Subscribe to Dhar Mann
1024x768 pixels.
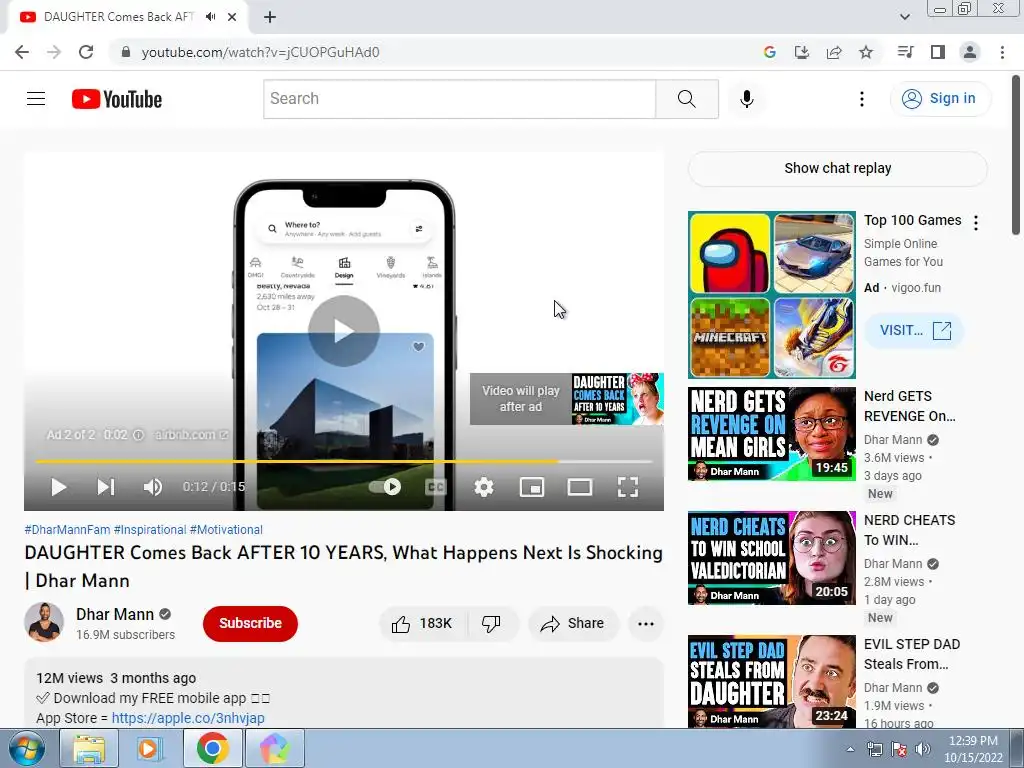(x=250, y=623)
